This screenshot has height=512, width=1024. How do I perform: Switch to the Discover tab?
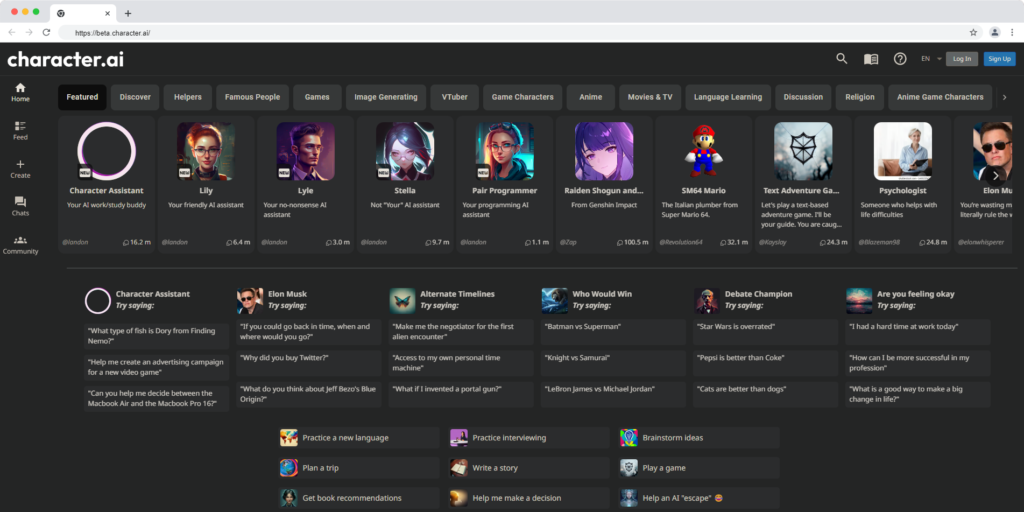[135, 97]
